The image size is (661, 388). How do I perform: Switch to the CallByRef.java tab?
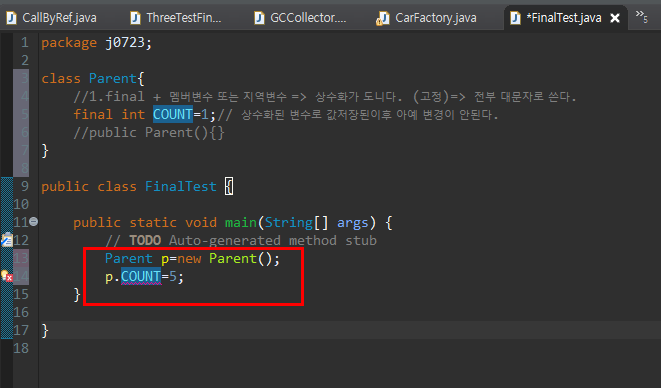tap(52, 18)
